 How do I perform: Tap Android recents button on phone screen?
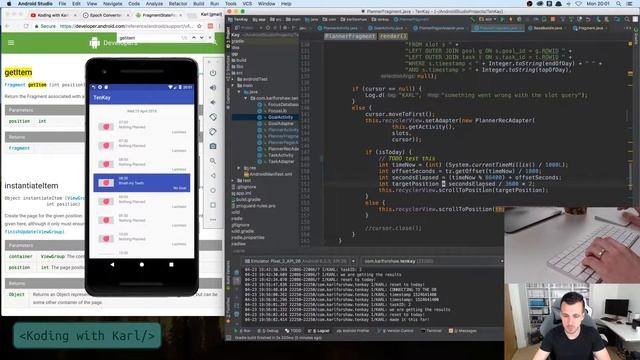click(171, 264)
